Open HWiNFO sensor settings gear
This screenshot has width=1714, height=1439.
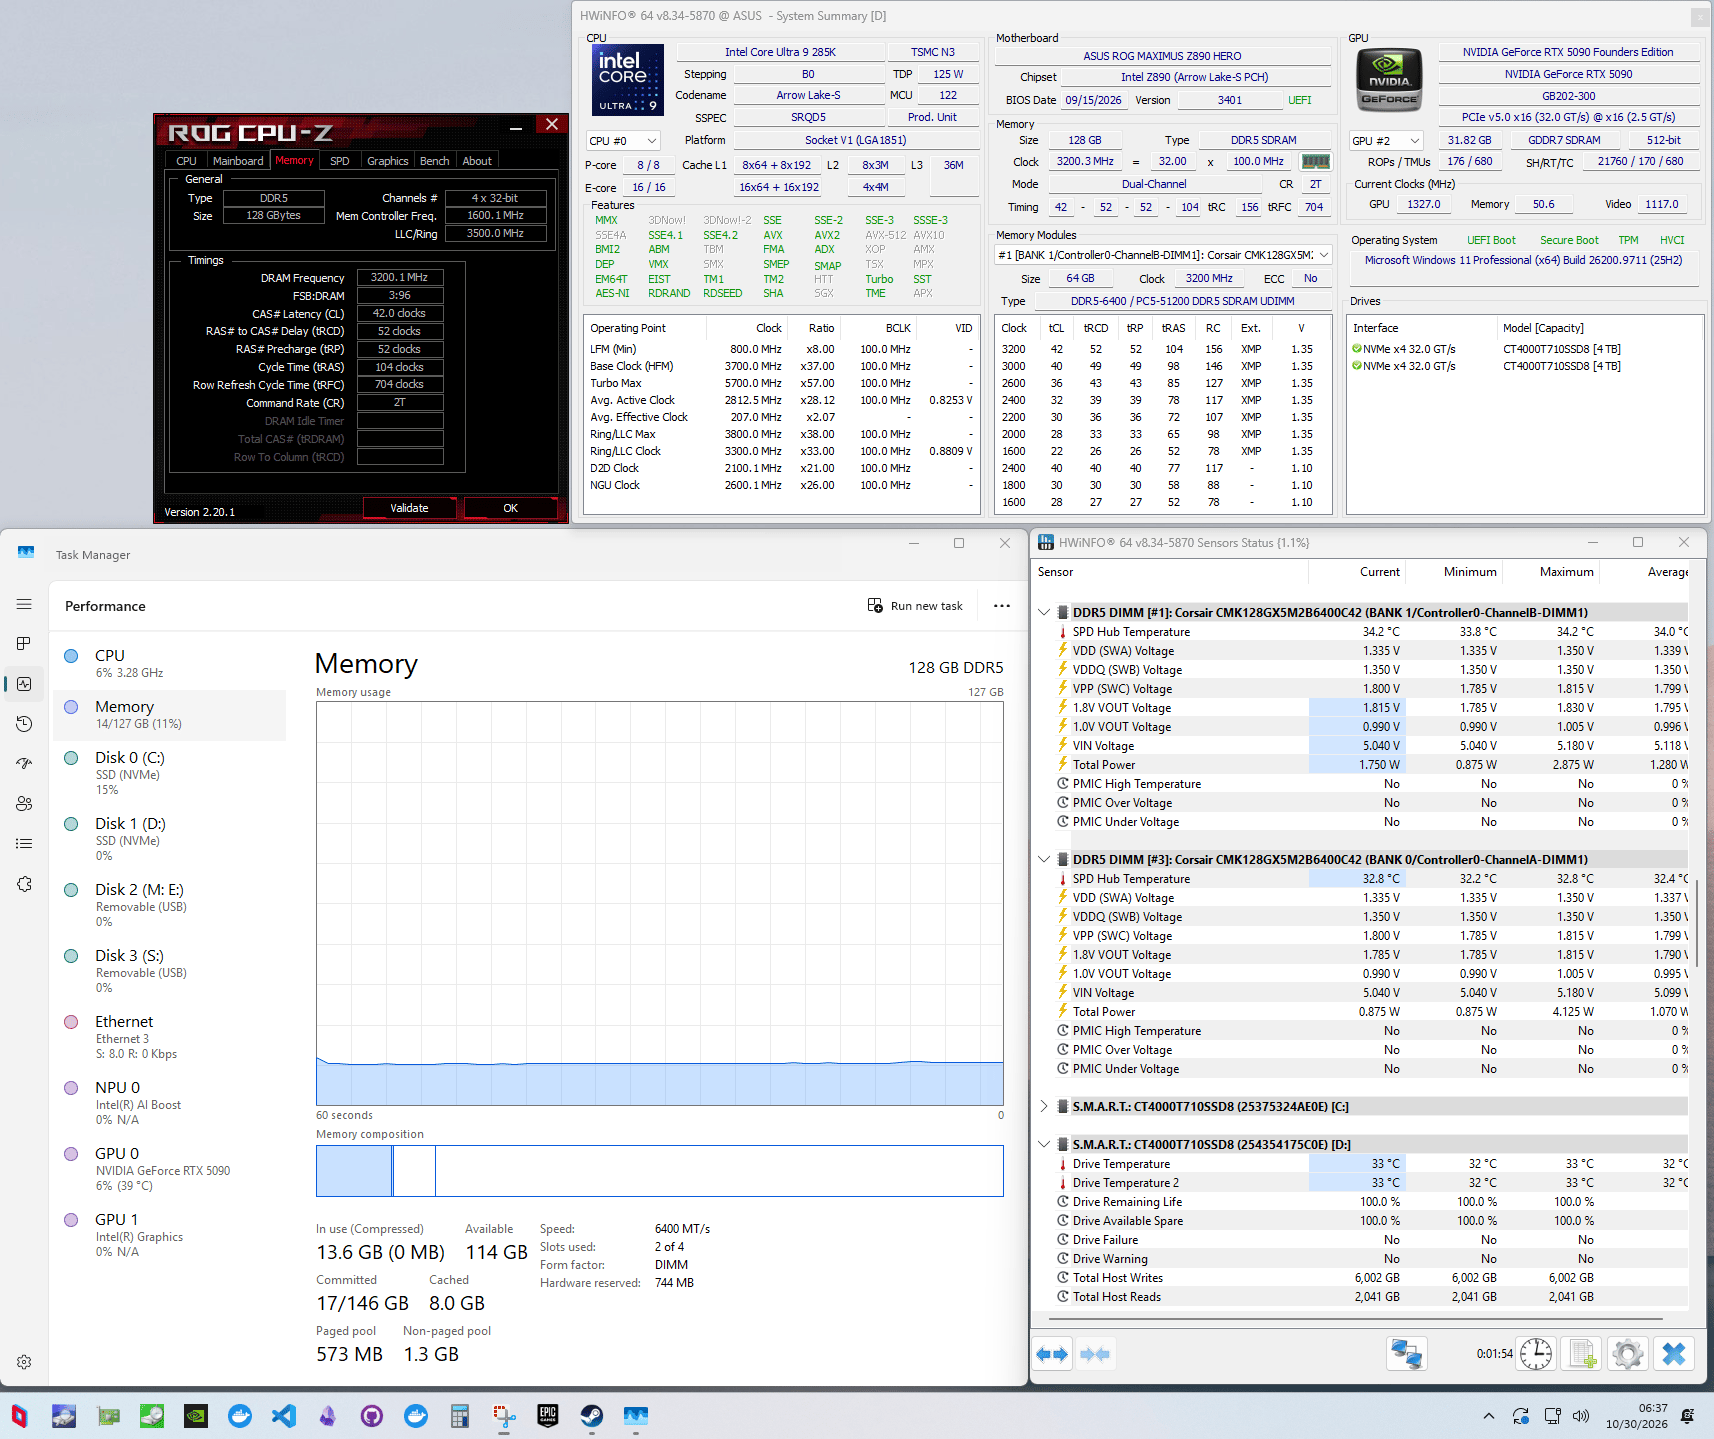click(1627, 1354)
